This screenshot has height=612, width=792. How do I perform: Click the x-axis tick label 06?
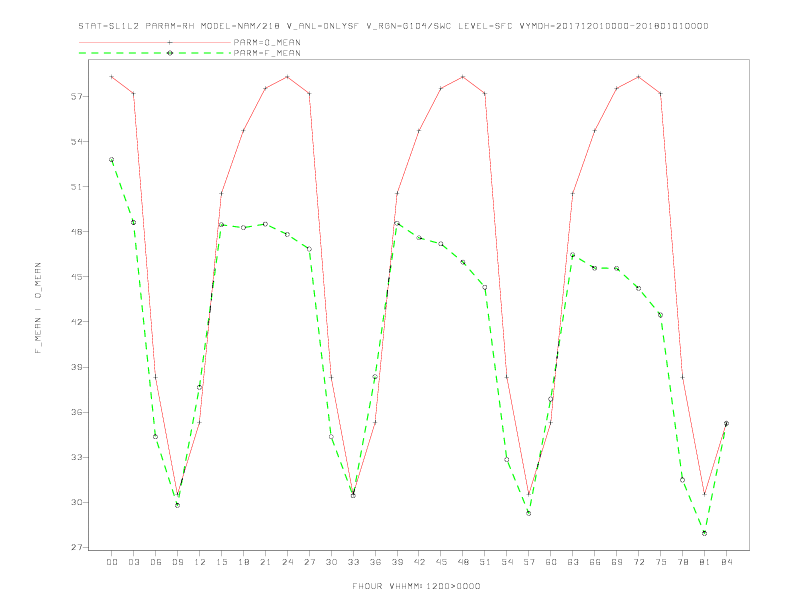156,562
